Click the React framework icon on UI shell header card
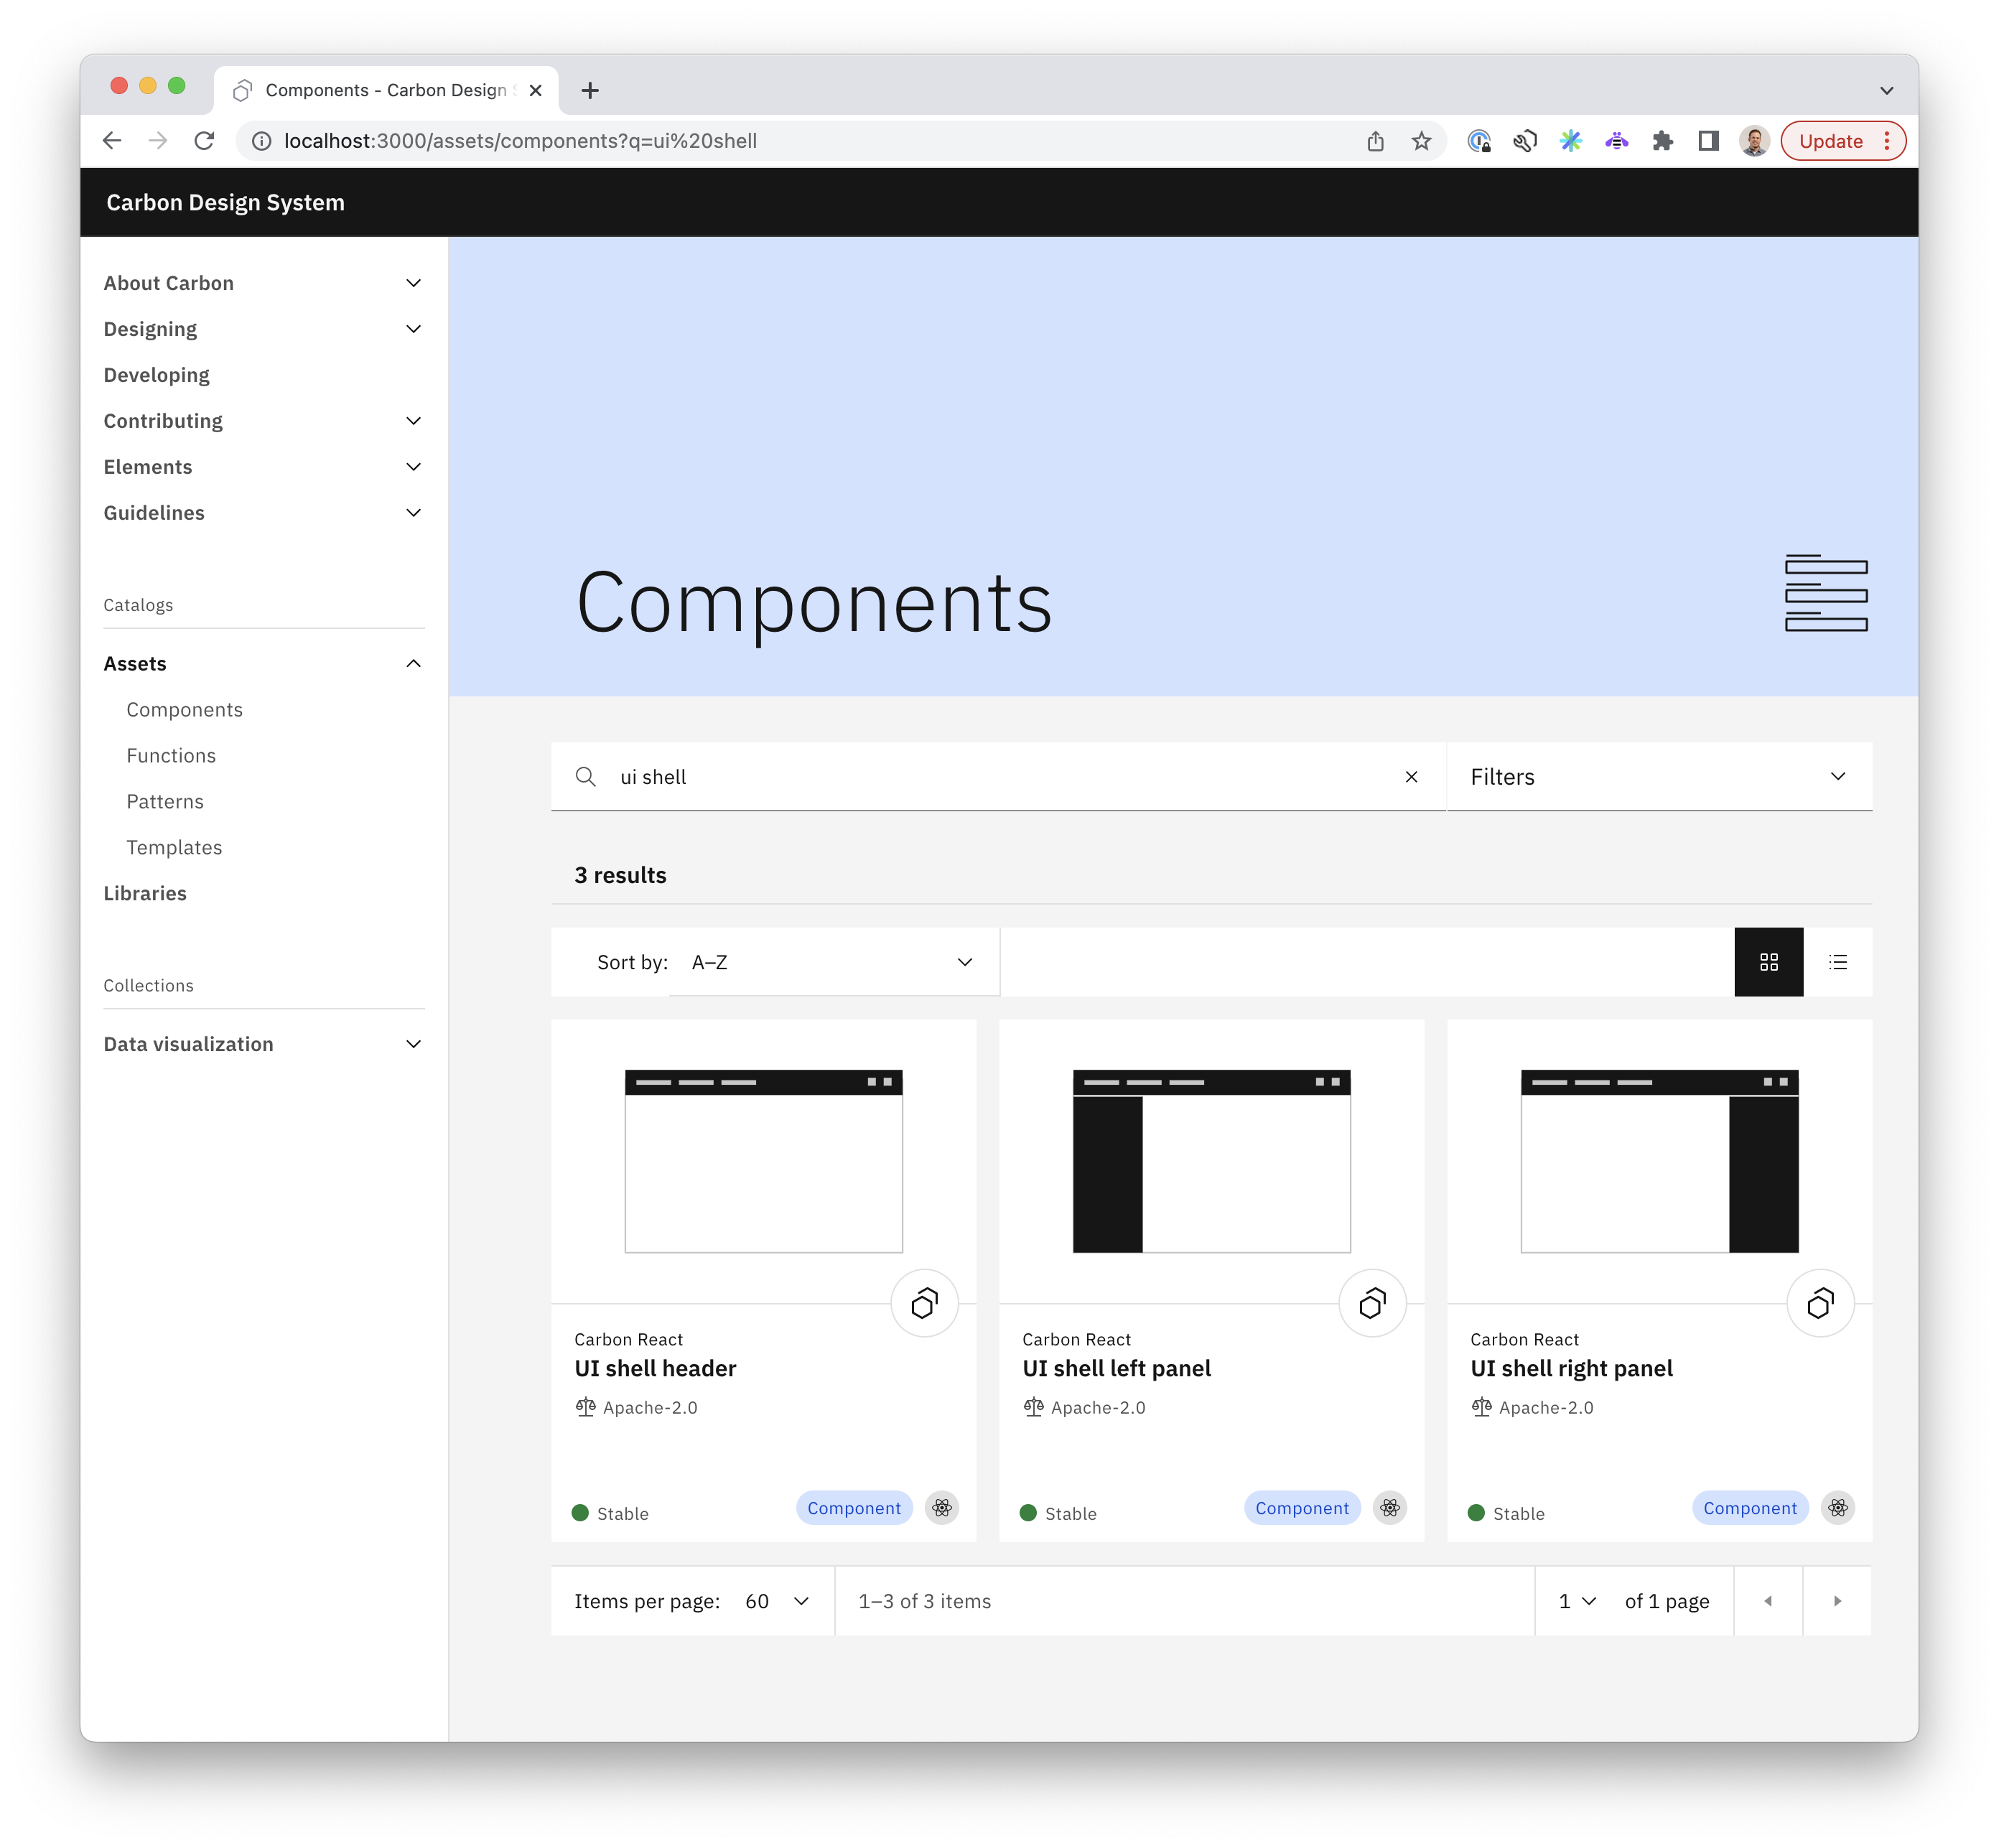The image size is (1999, 1848). (941, 1508)
